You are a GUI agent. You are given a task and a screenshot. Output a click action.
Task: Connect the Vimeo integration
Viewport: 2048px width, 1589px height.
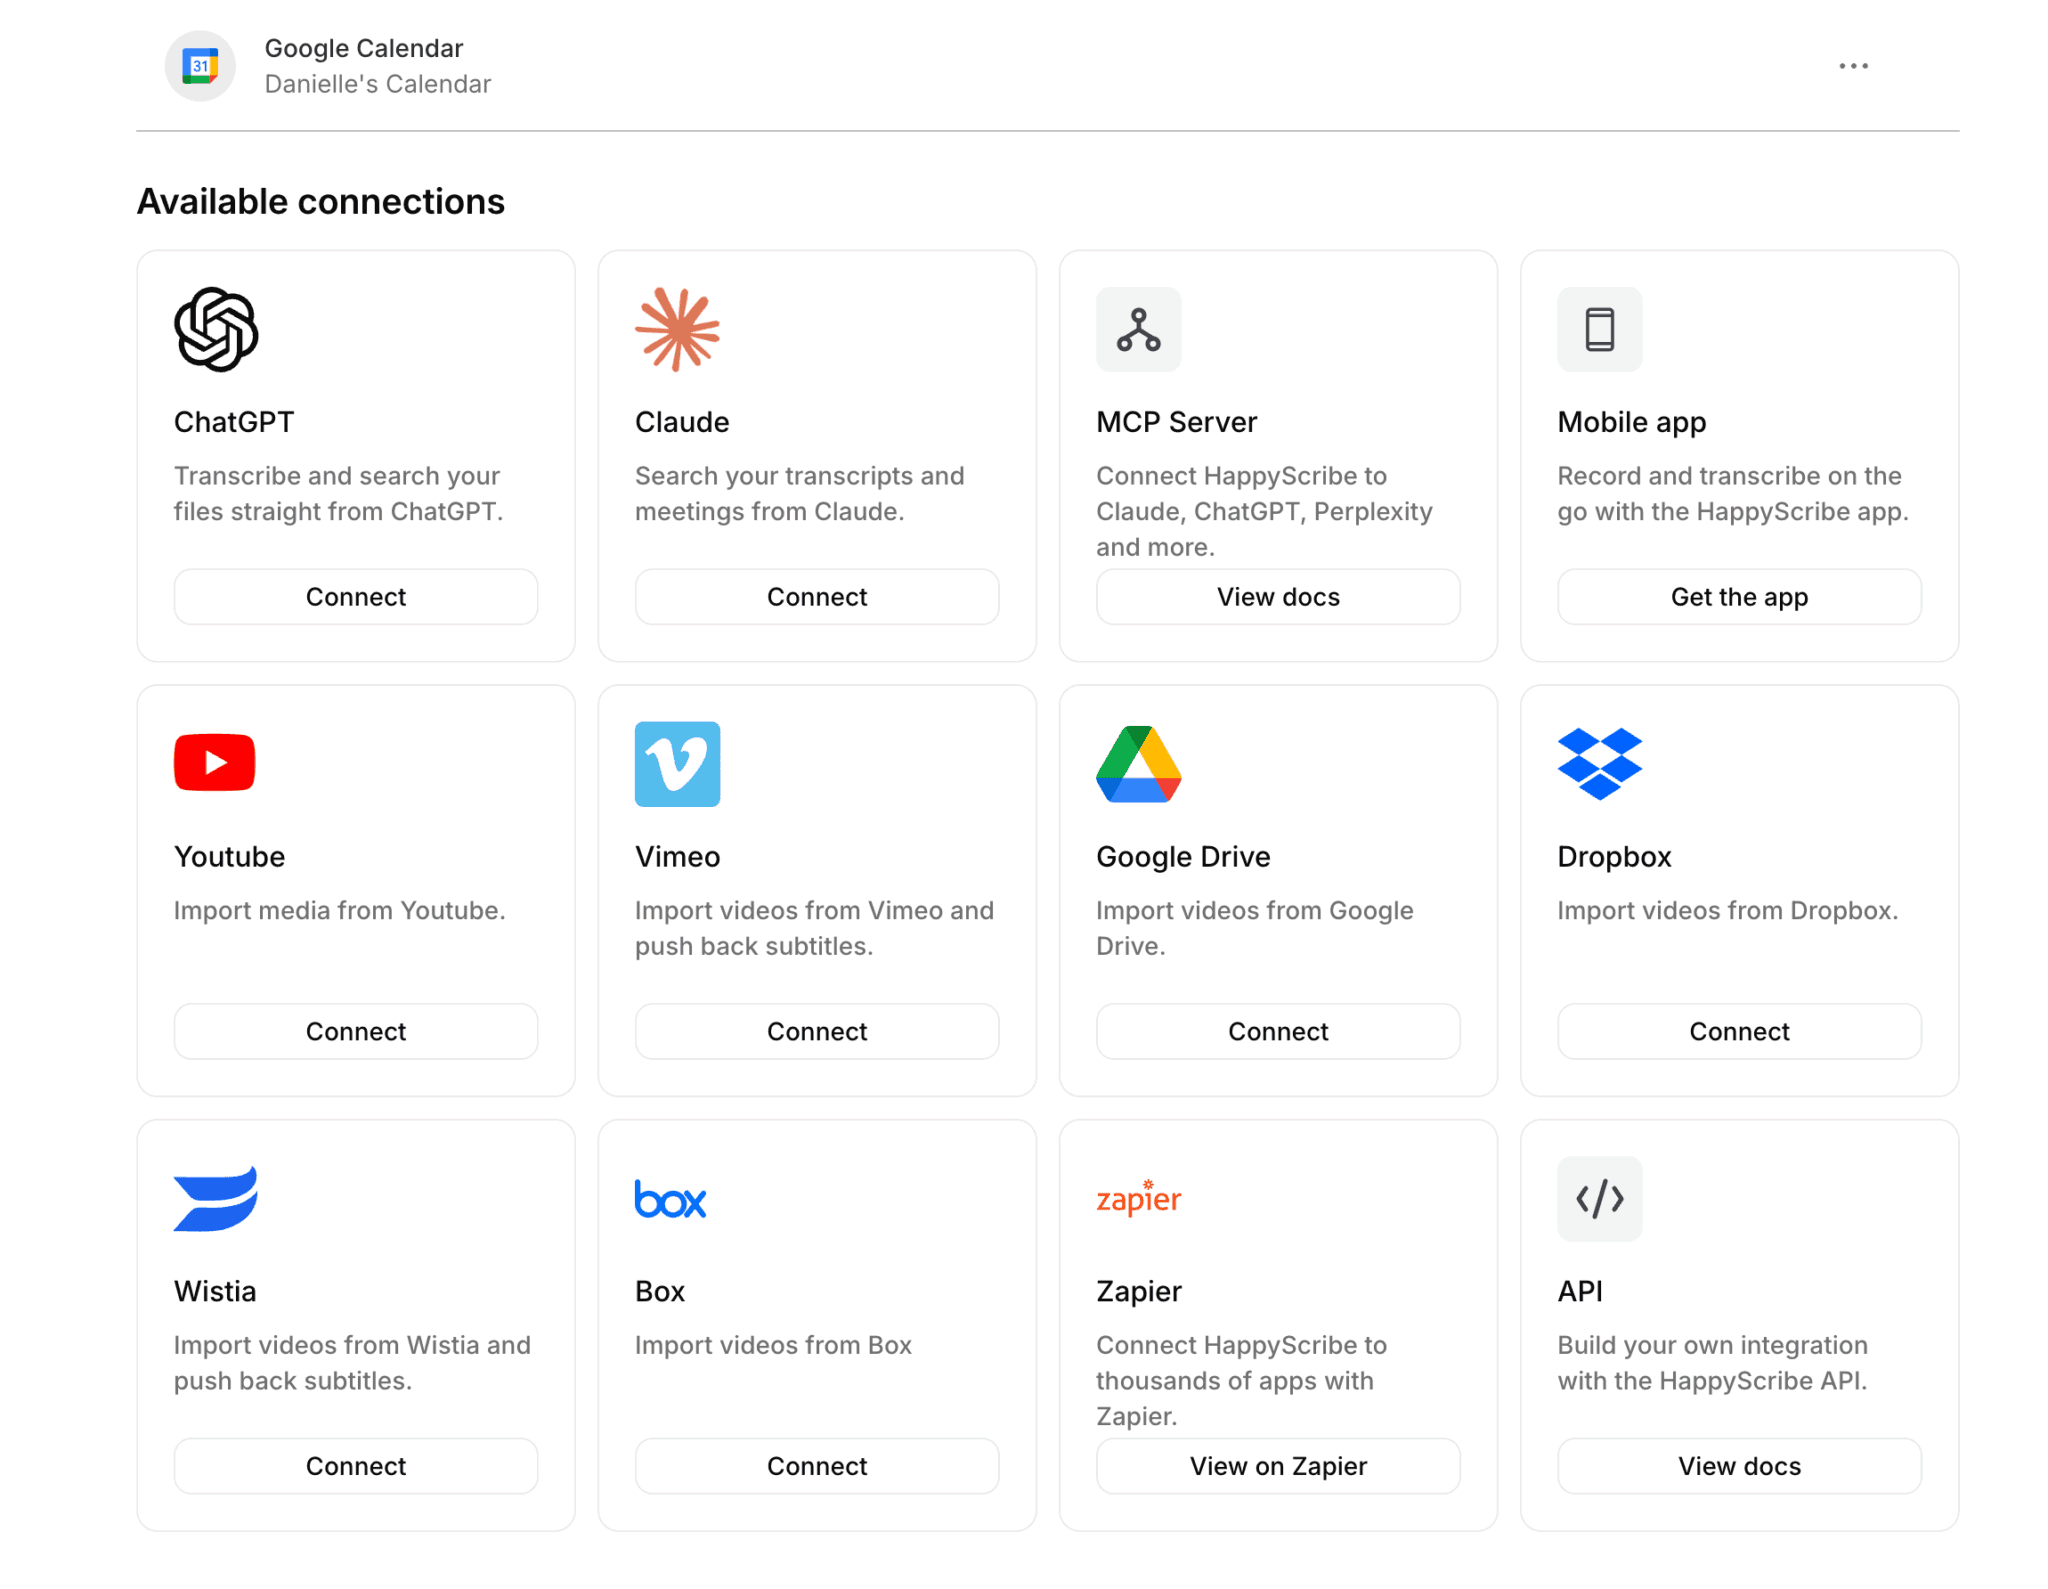click(x=817, y=1032)
